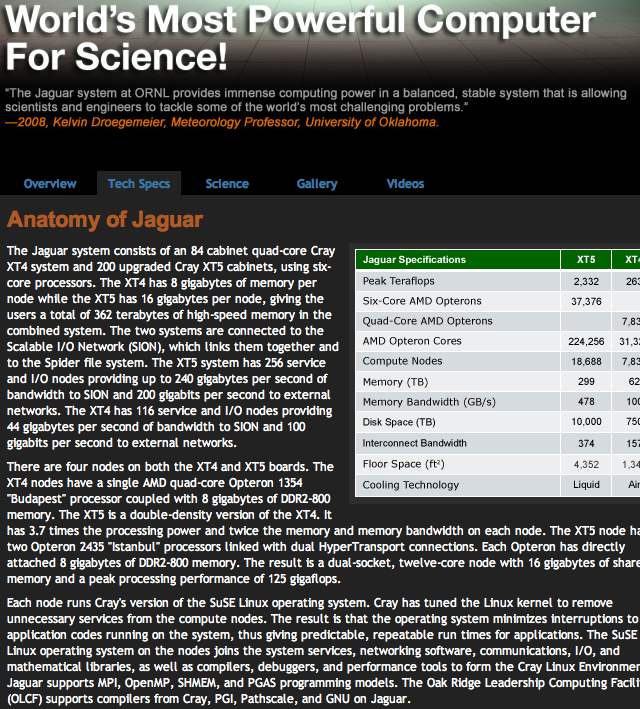This screenshot has height=709, width=640.
Task: Select the 'Compute Nodes' row label
Action: (403, 361)
